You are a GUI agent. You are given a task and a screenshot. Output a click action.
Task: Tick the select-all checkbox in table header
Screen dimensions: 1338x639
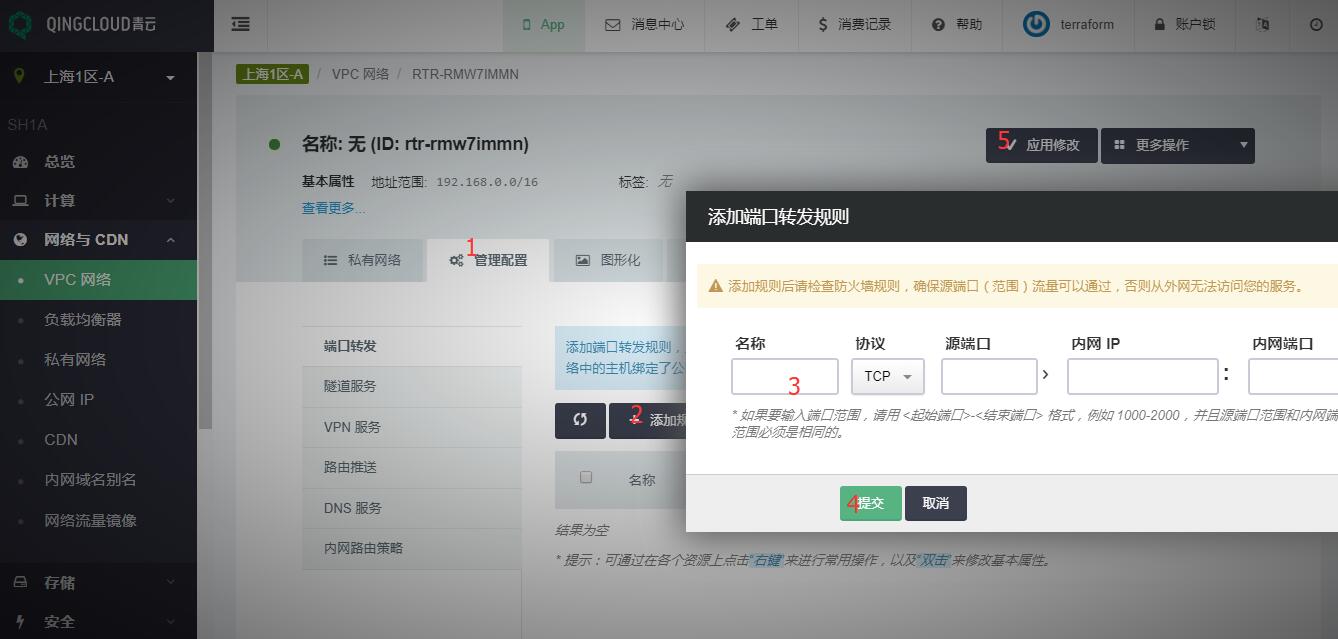click(586, 477)
